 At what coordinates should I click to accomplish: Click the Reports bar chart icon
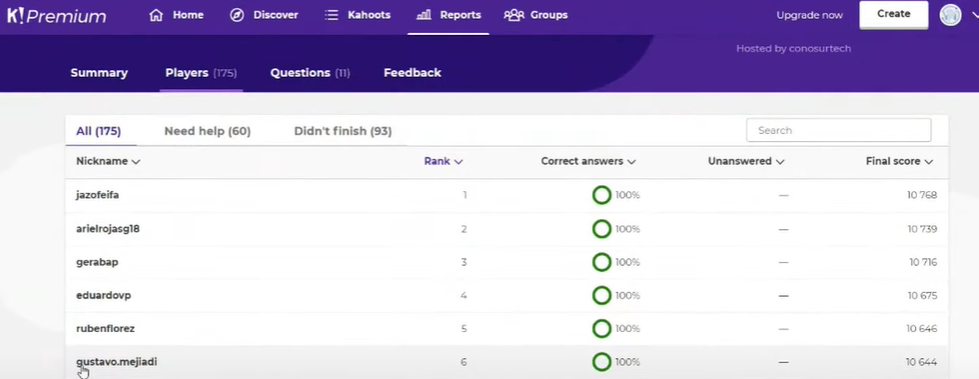[423, 15]
